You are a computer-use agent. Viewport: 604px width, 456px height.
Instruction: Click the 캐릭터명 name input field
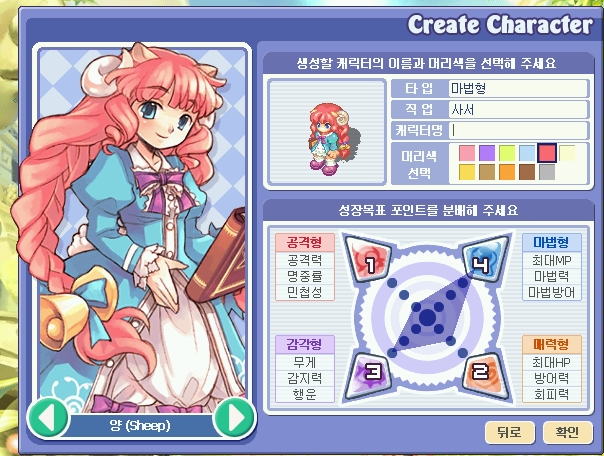(x=518, y=131)
